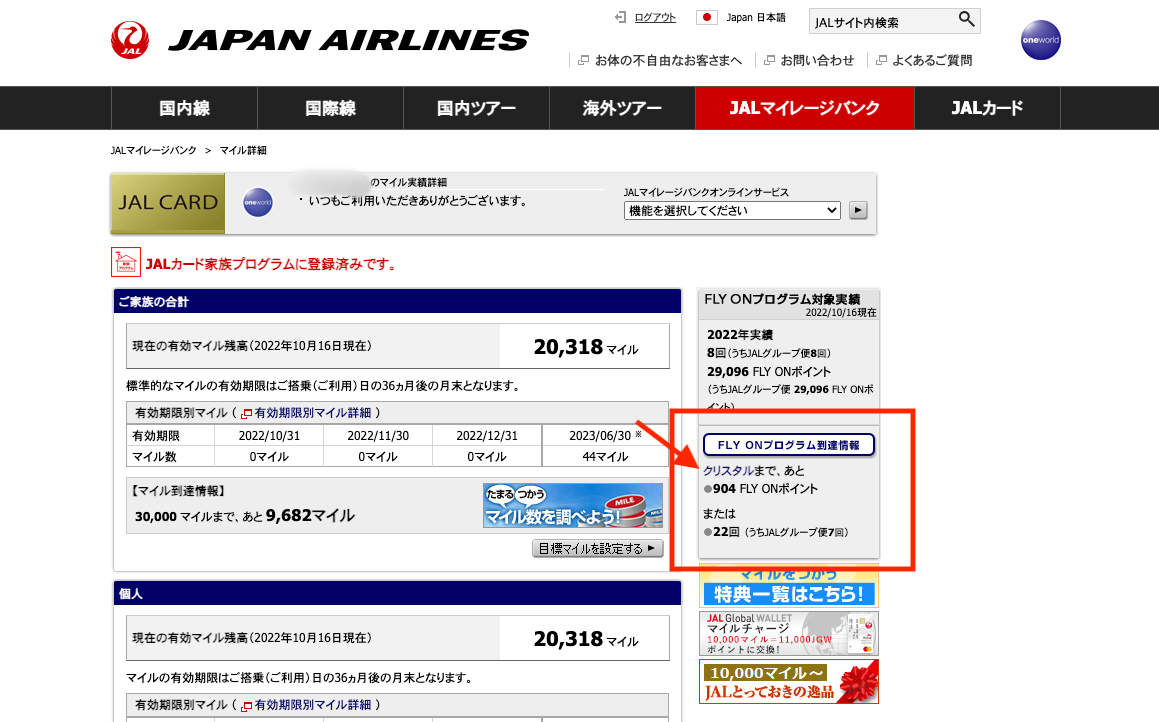The width and height of the screenshot is (1159, 722).
Task: Click the logout icon
Action: tap(621, 17)
